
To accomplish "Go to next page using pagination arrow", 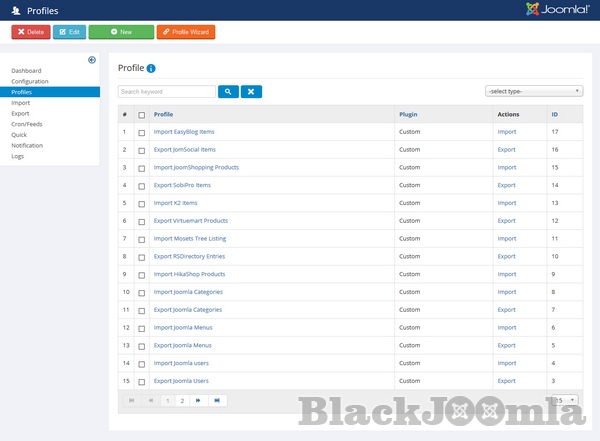I will [x=198, y=400].
